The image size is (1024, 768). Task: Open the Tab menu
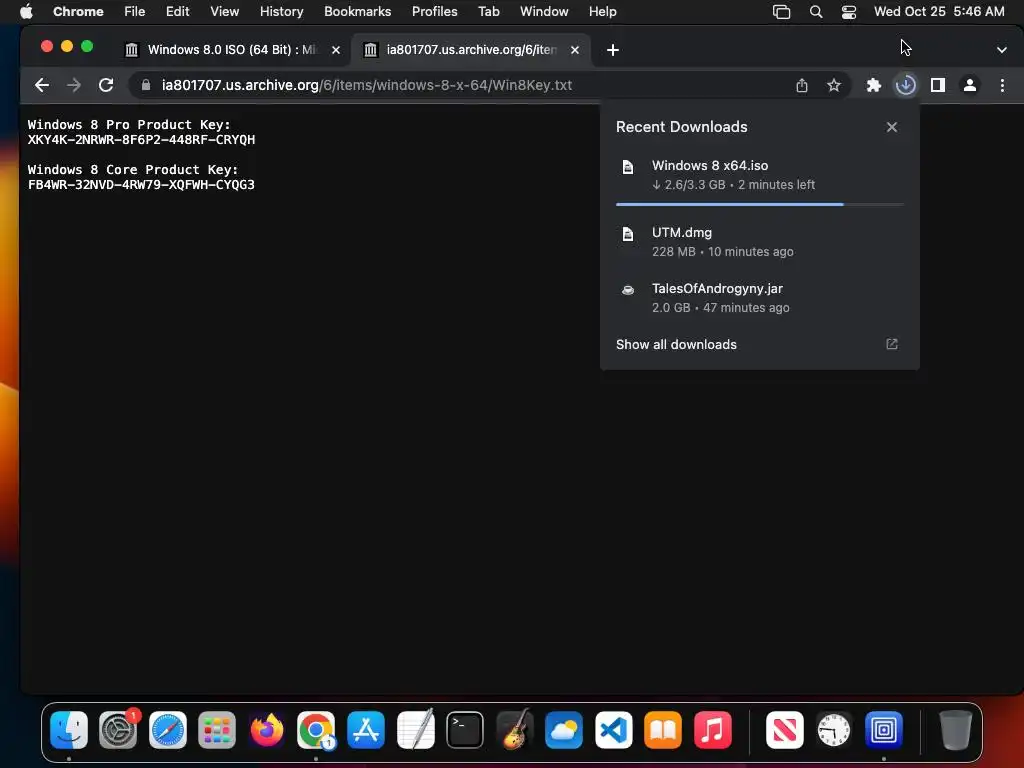488,11
